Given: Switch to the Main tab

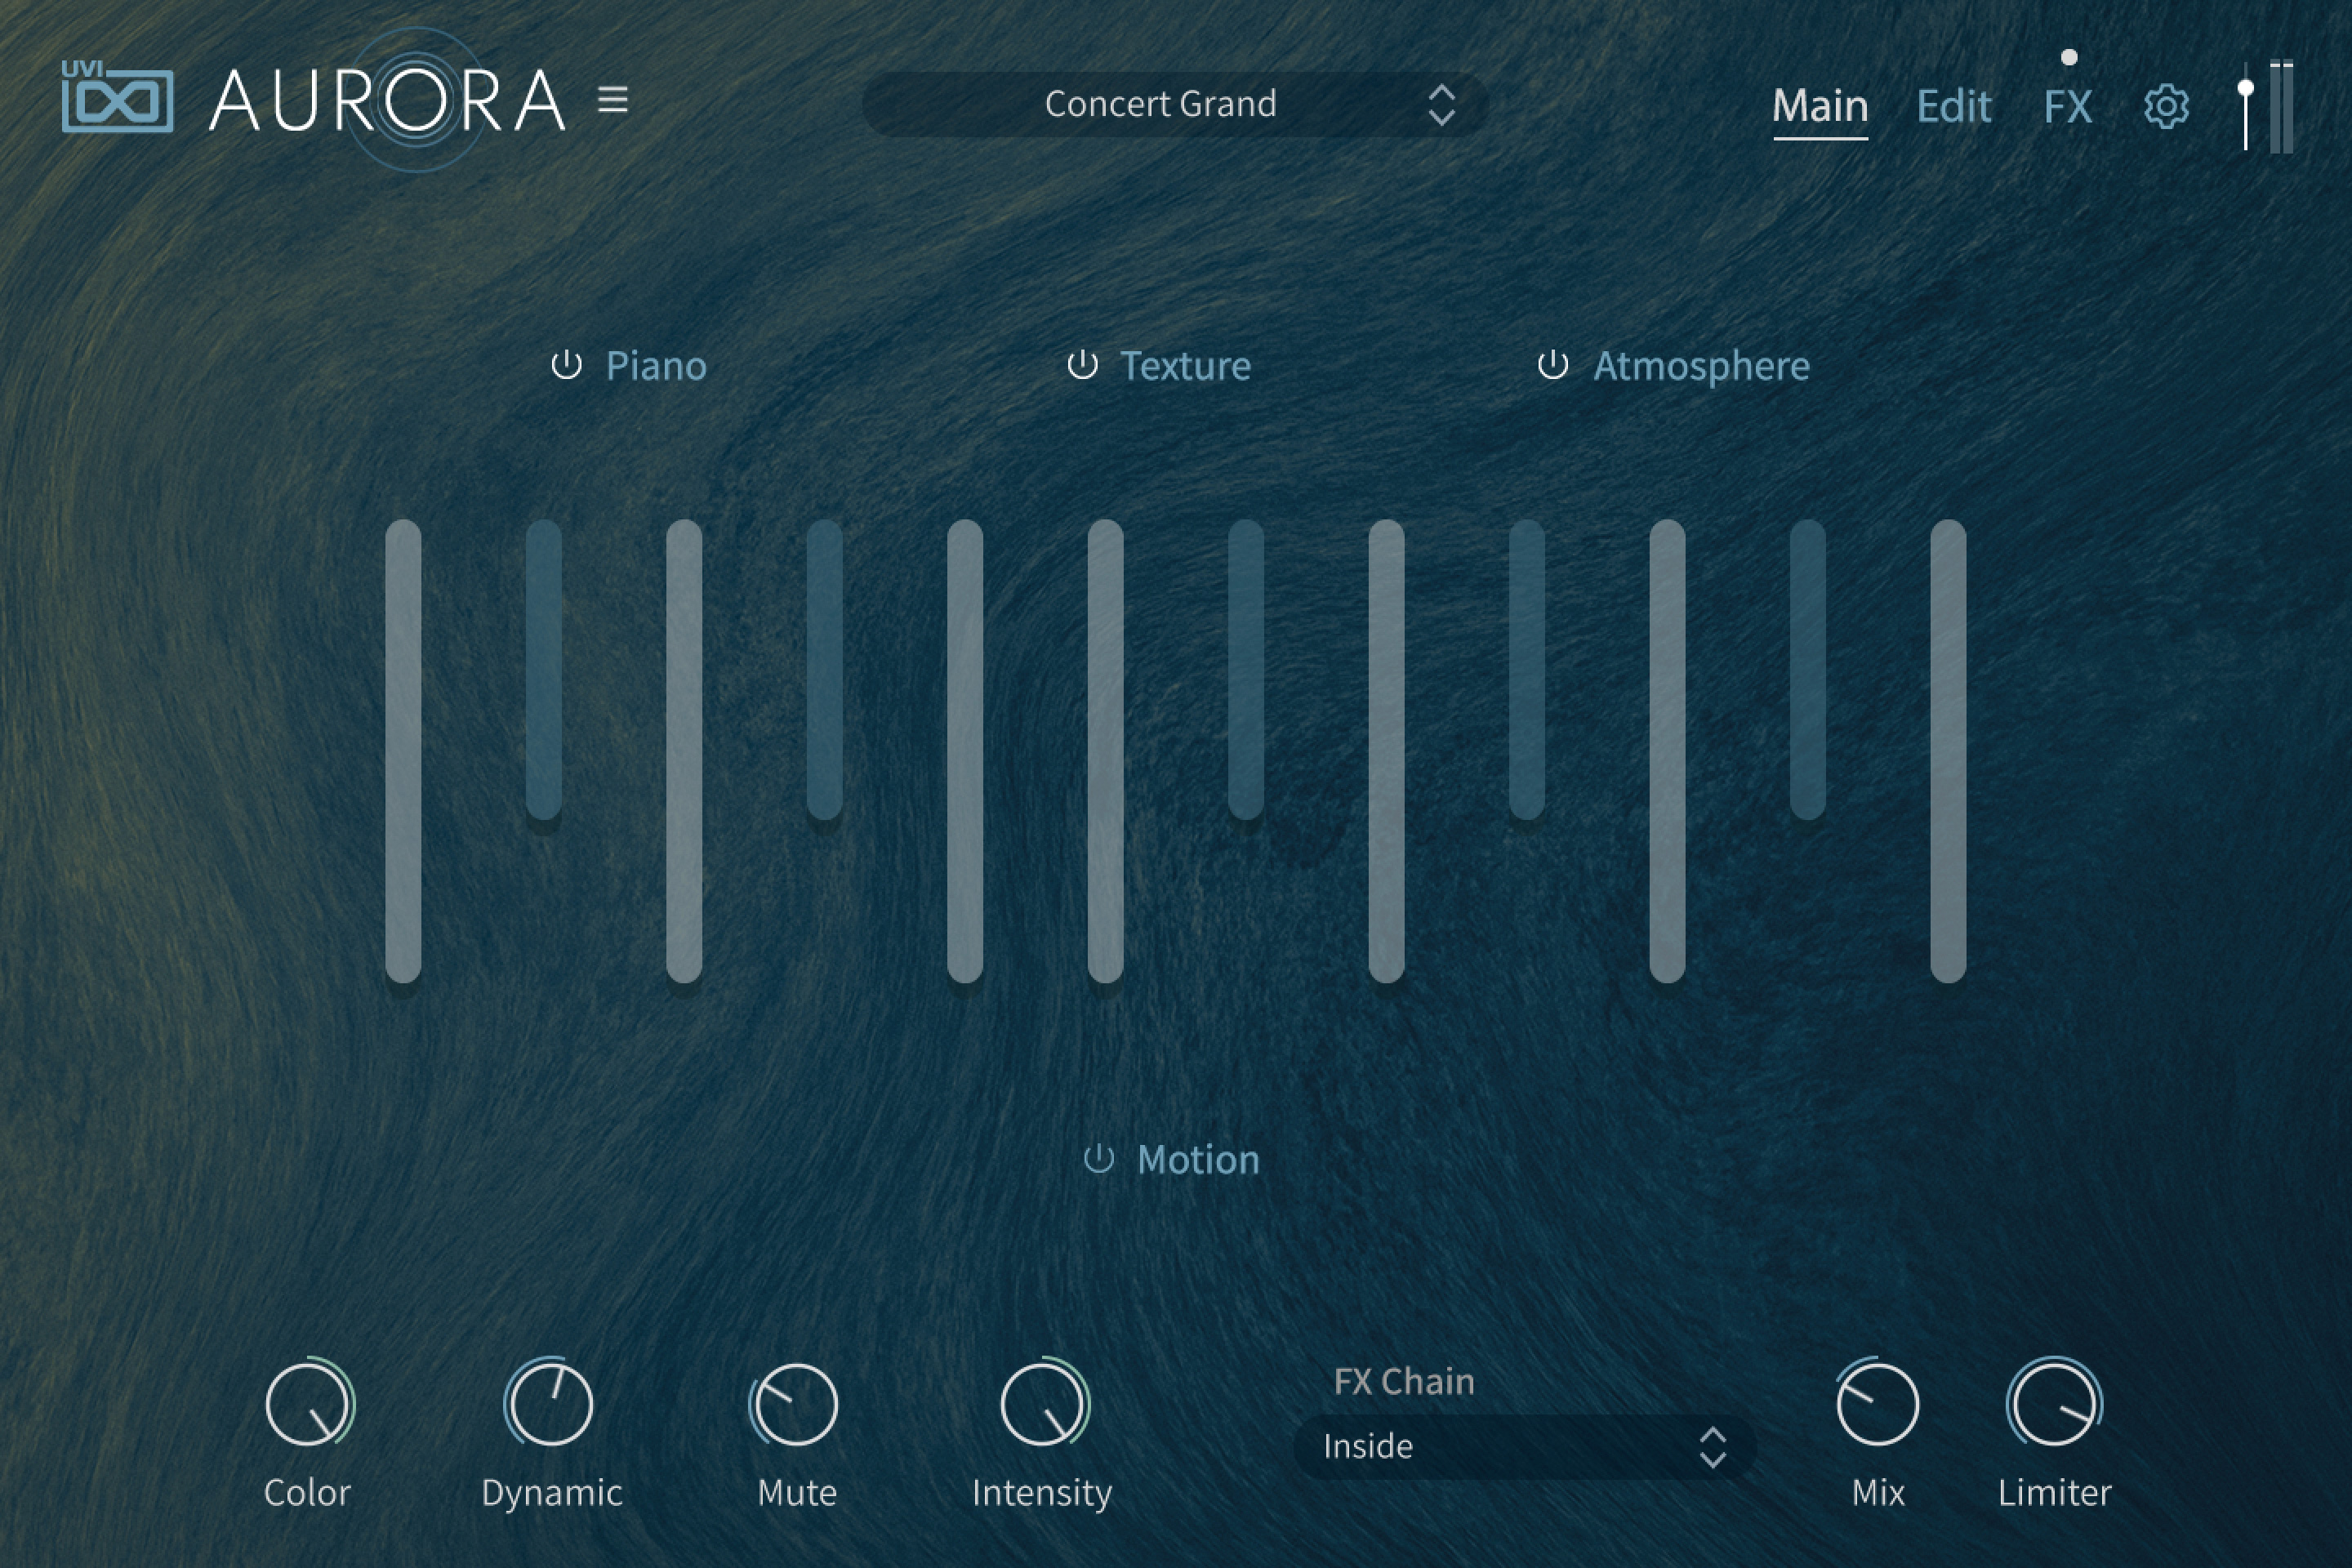Looking at the screenshot, I should coord(1820,106).
